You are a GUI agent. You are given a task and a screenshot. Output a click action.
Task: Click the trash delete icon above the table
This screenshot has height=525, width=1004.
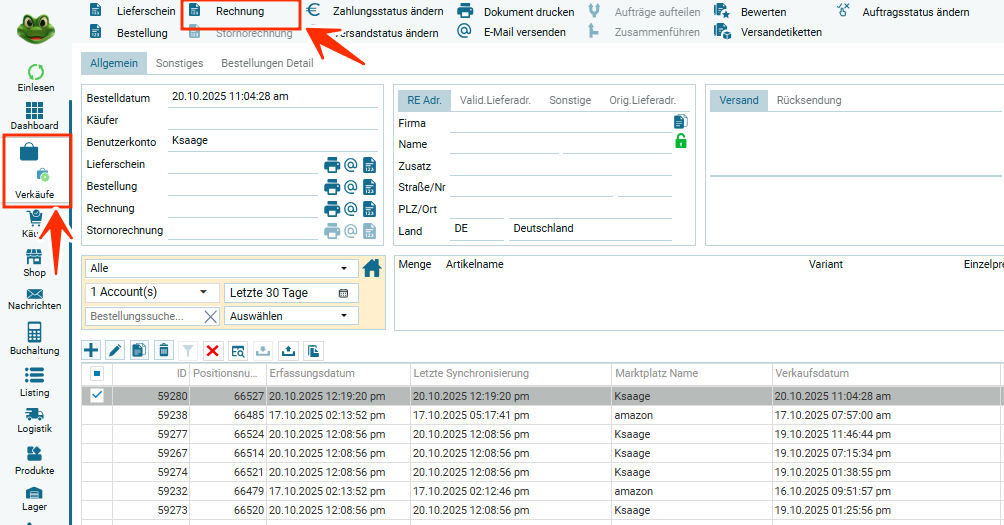point(164,350)
